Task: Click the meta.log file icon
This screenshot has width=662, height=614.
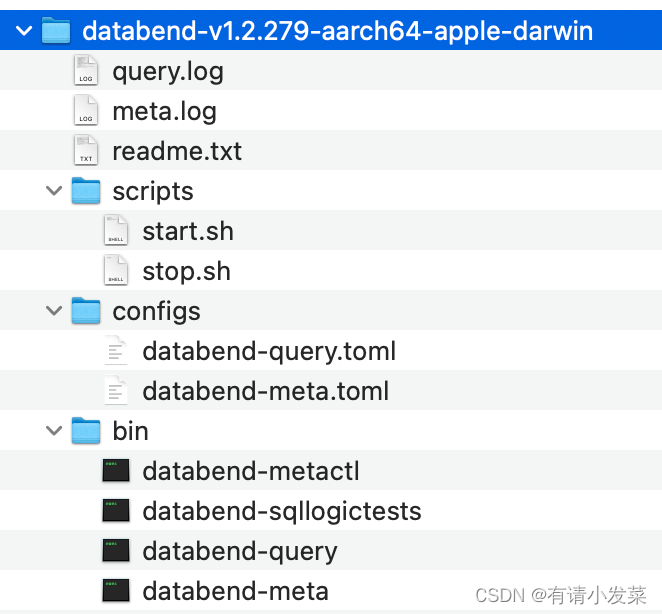Action: [x=86, y=111]
